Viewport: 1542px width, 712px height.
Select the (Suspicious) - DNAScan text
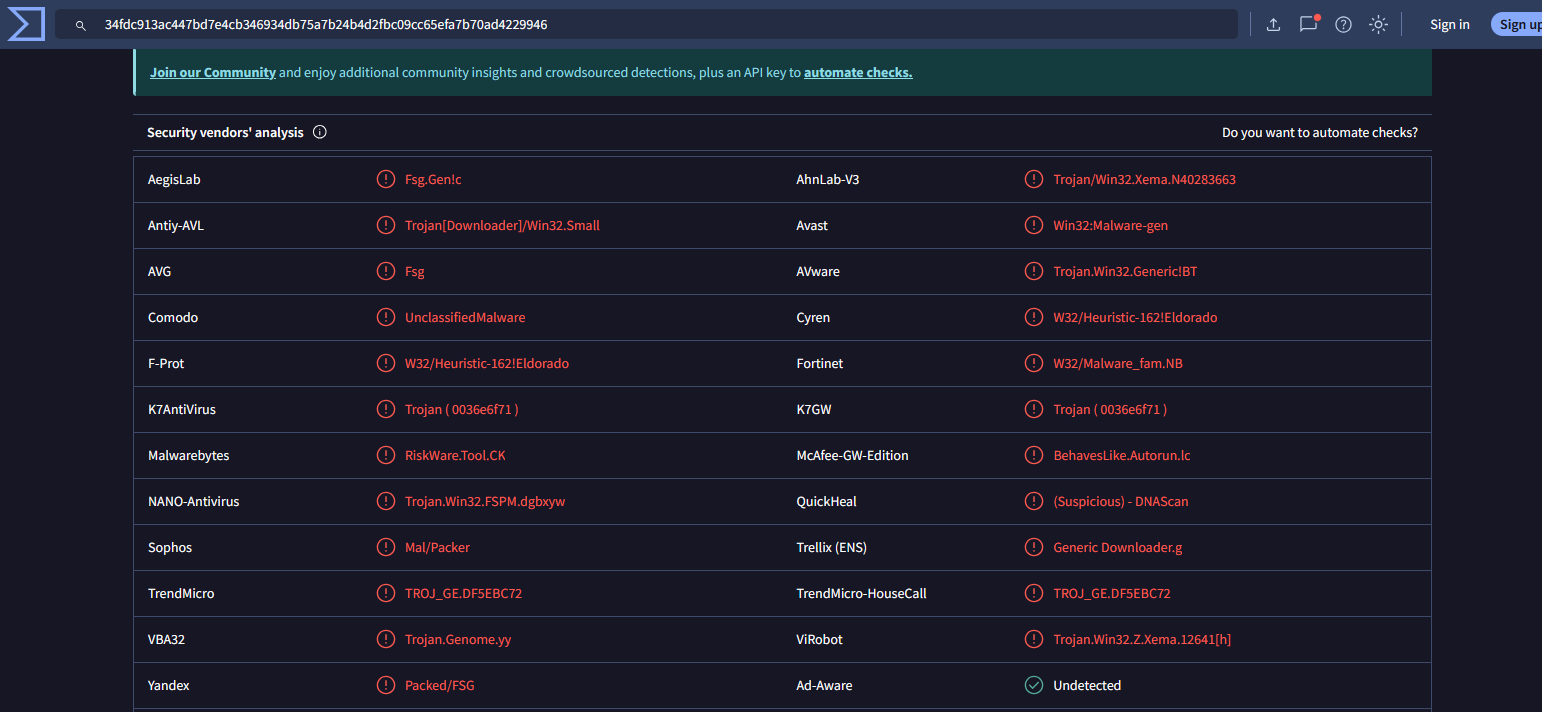[1121, 501]
